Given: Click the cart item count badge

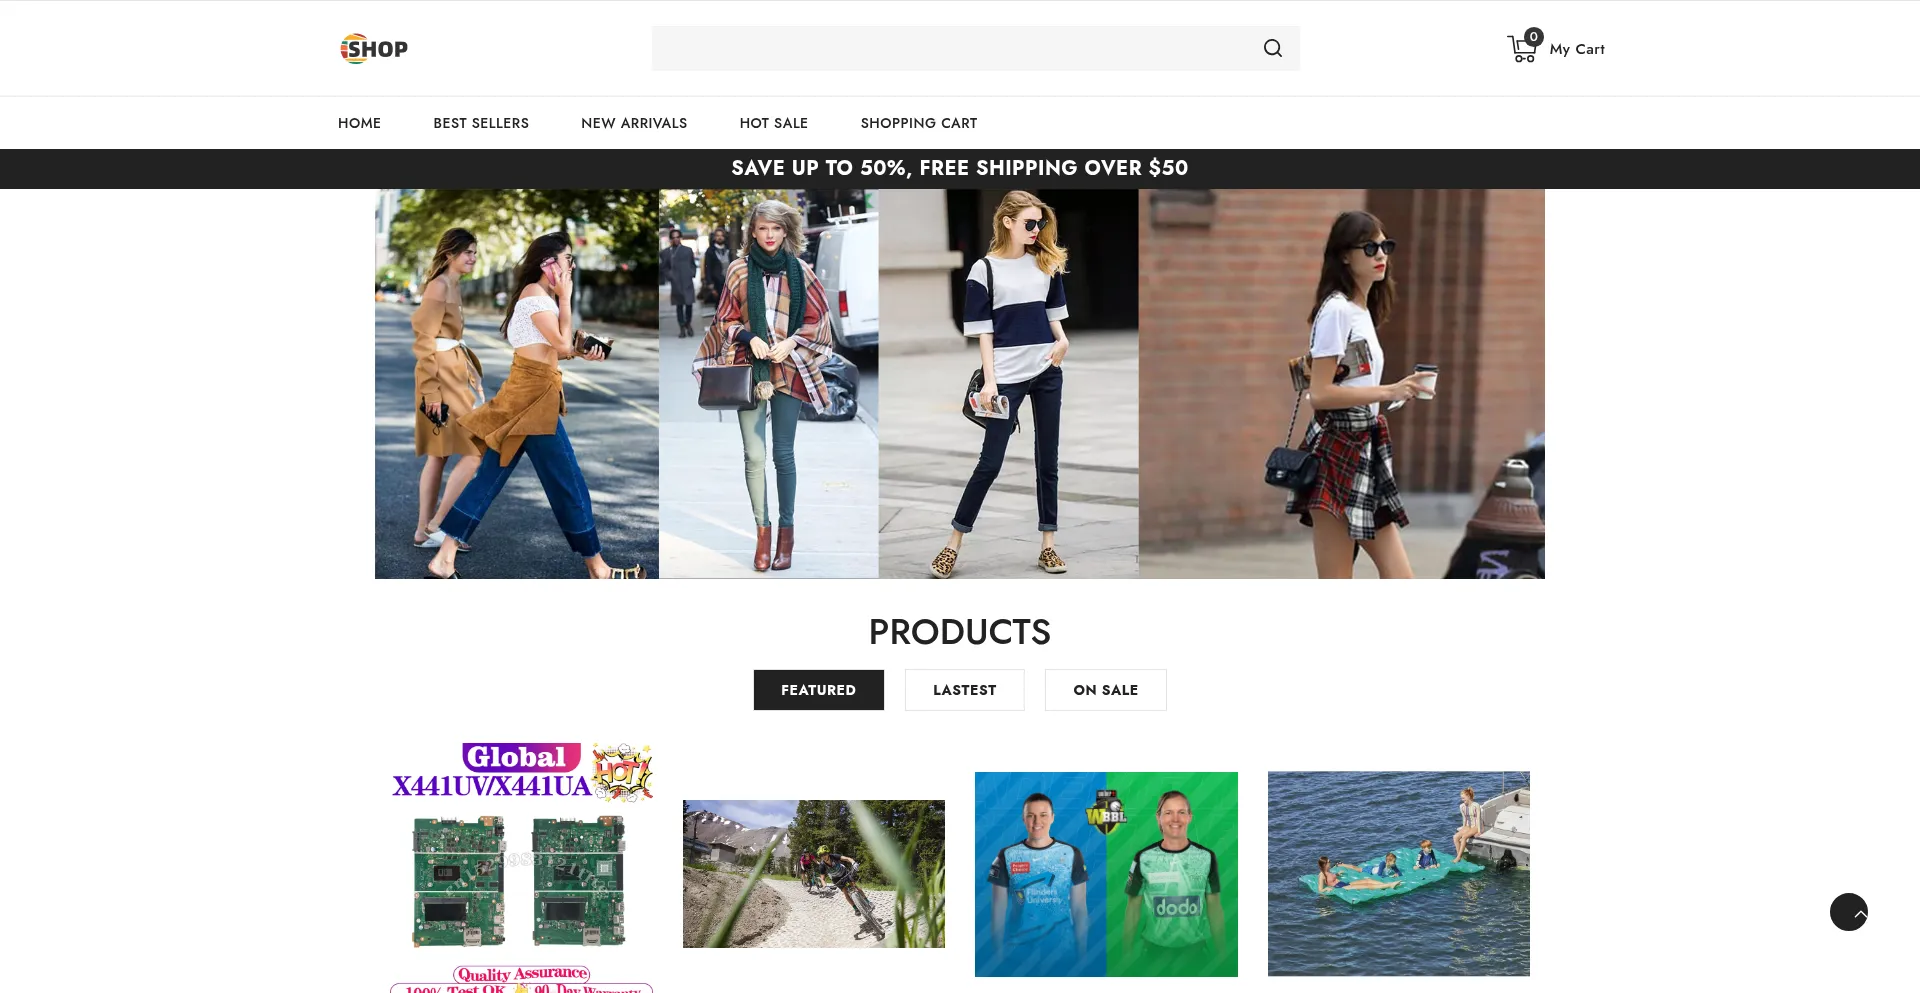Looking at the screenshot, I should tap(1533, 37).
